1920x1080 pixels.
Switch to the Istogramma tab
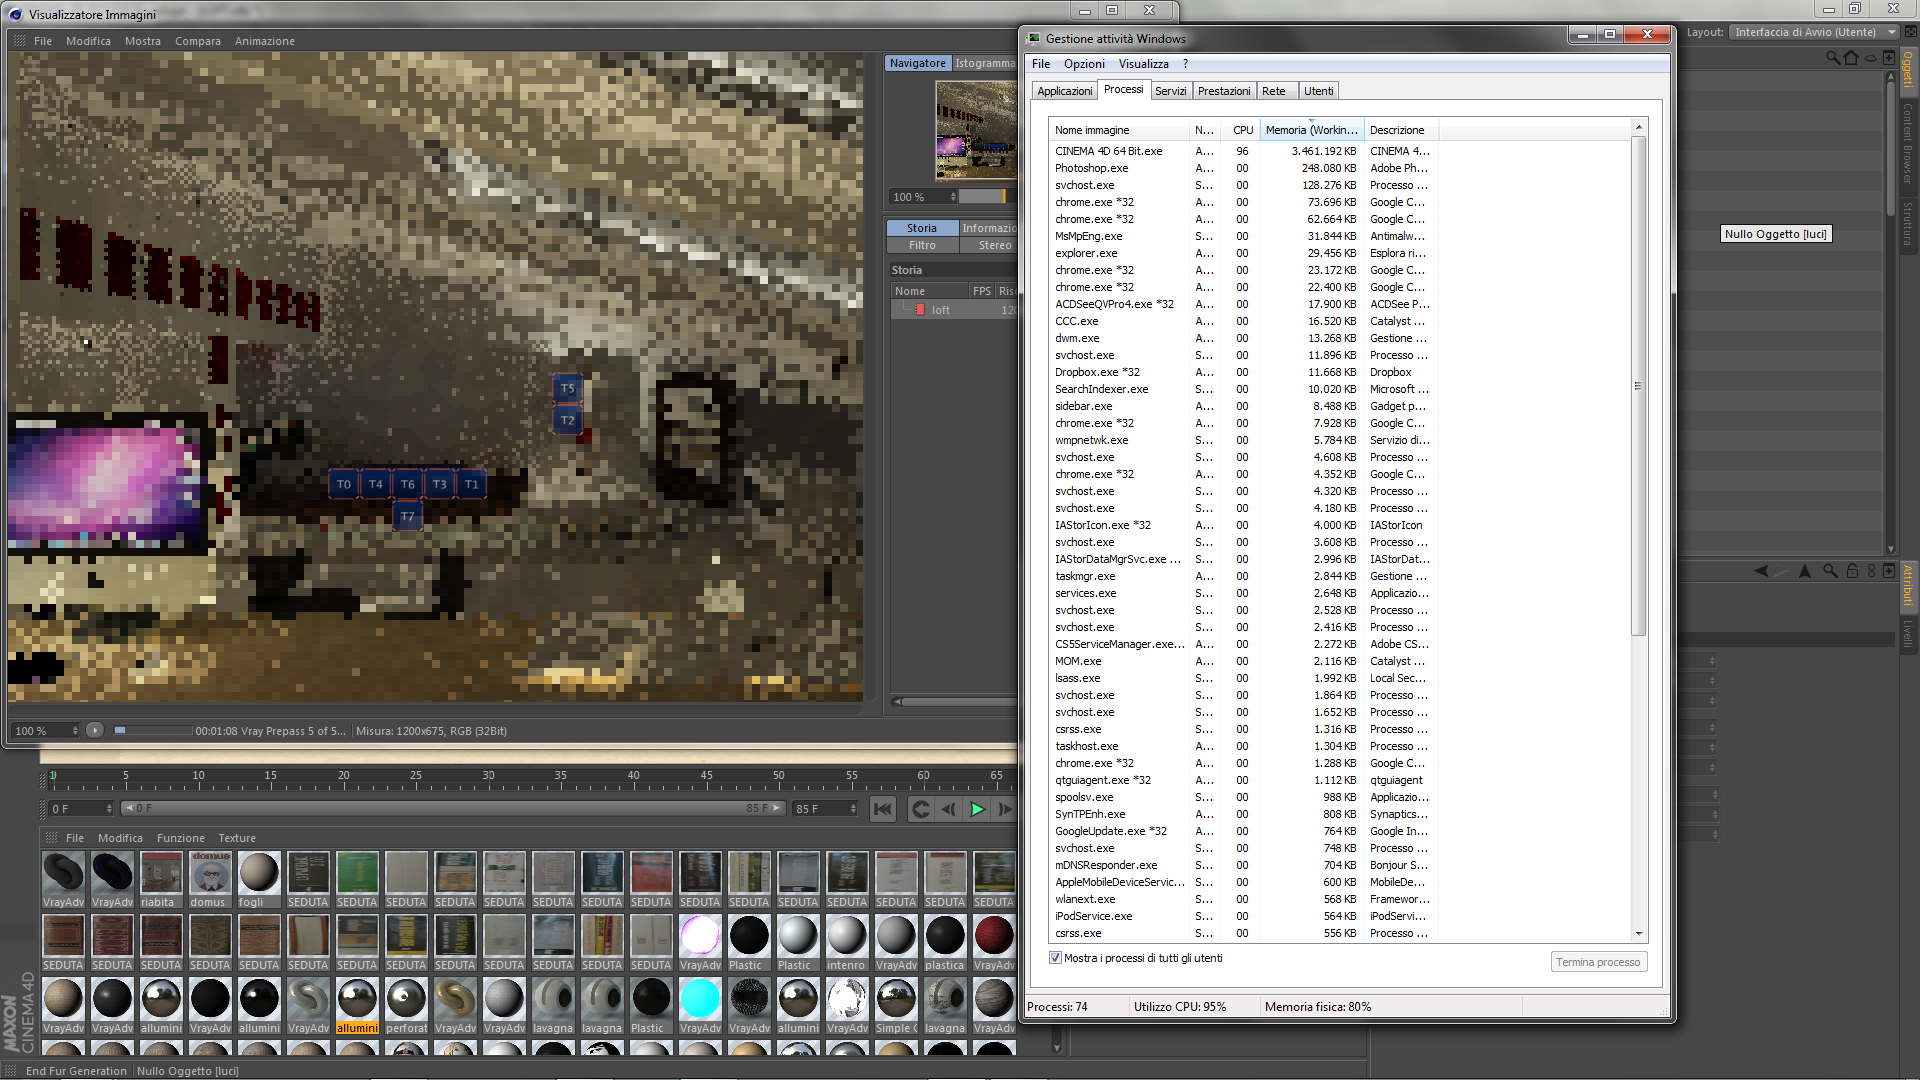tap(984, 63)
